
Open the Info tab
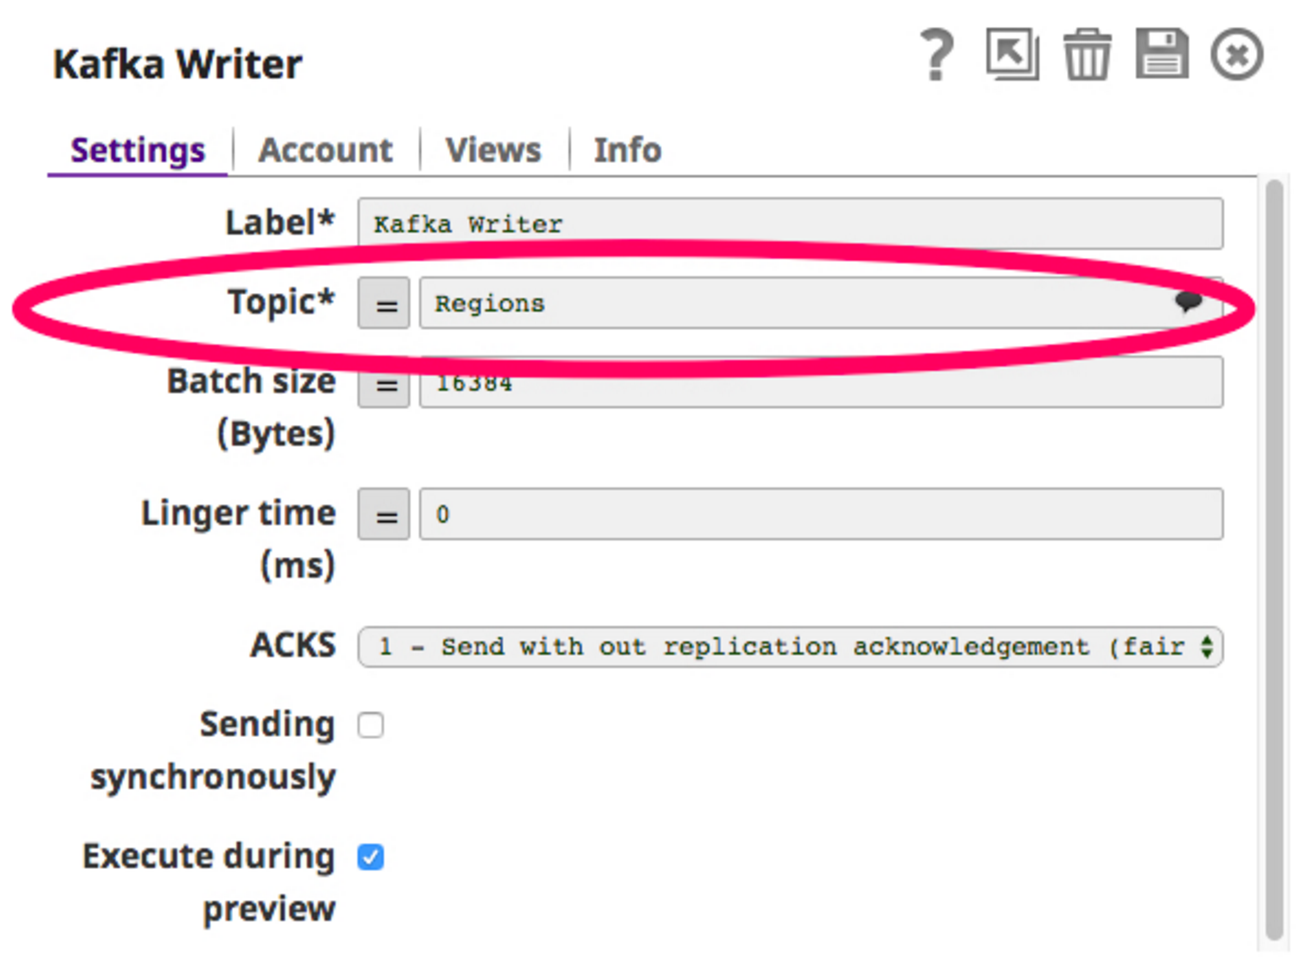point(627,150)
